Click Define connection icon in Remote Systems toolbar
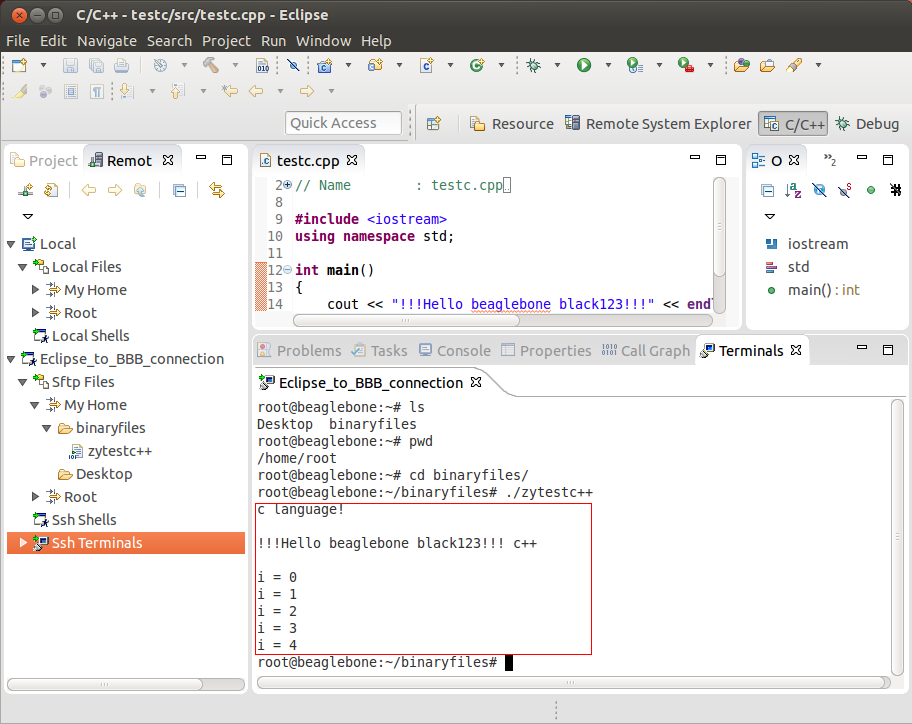The height and width of the screenshot is (724, 912). tap(27, 190)
